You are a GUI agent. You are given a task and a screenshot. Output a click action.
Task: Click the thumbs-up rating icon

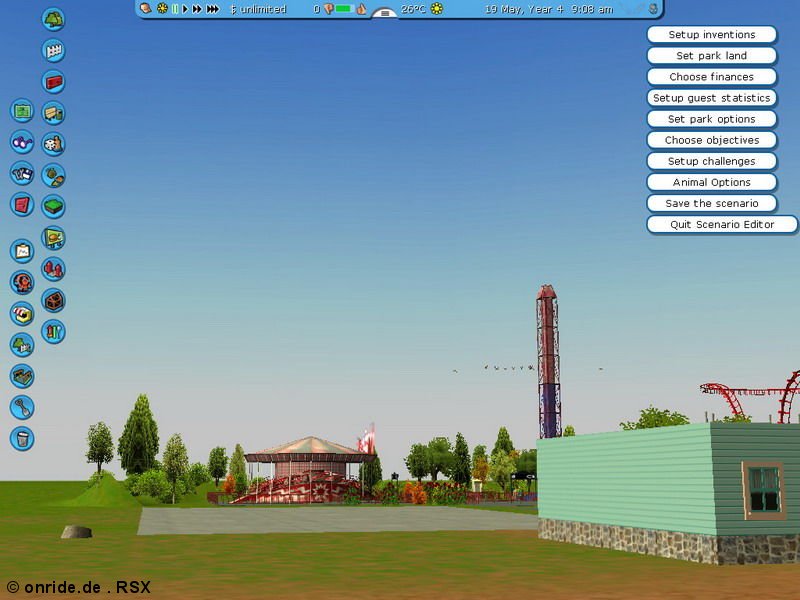coord(361,9)
